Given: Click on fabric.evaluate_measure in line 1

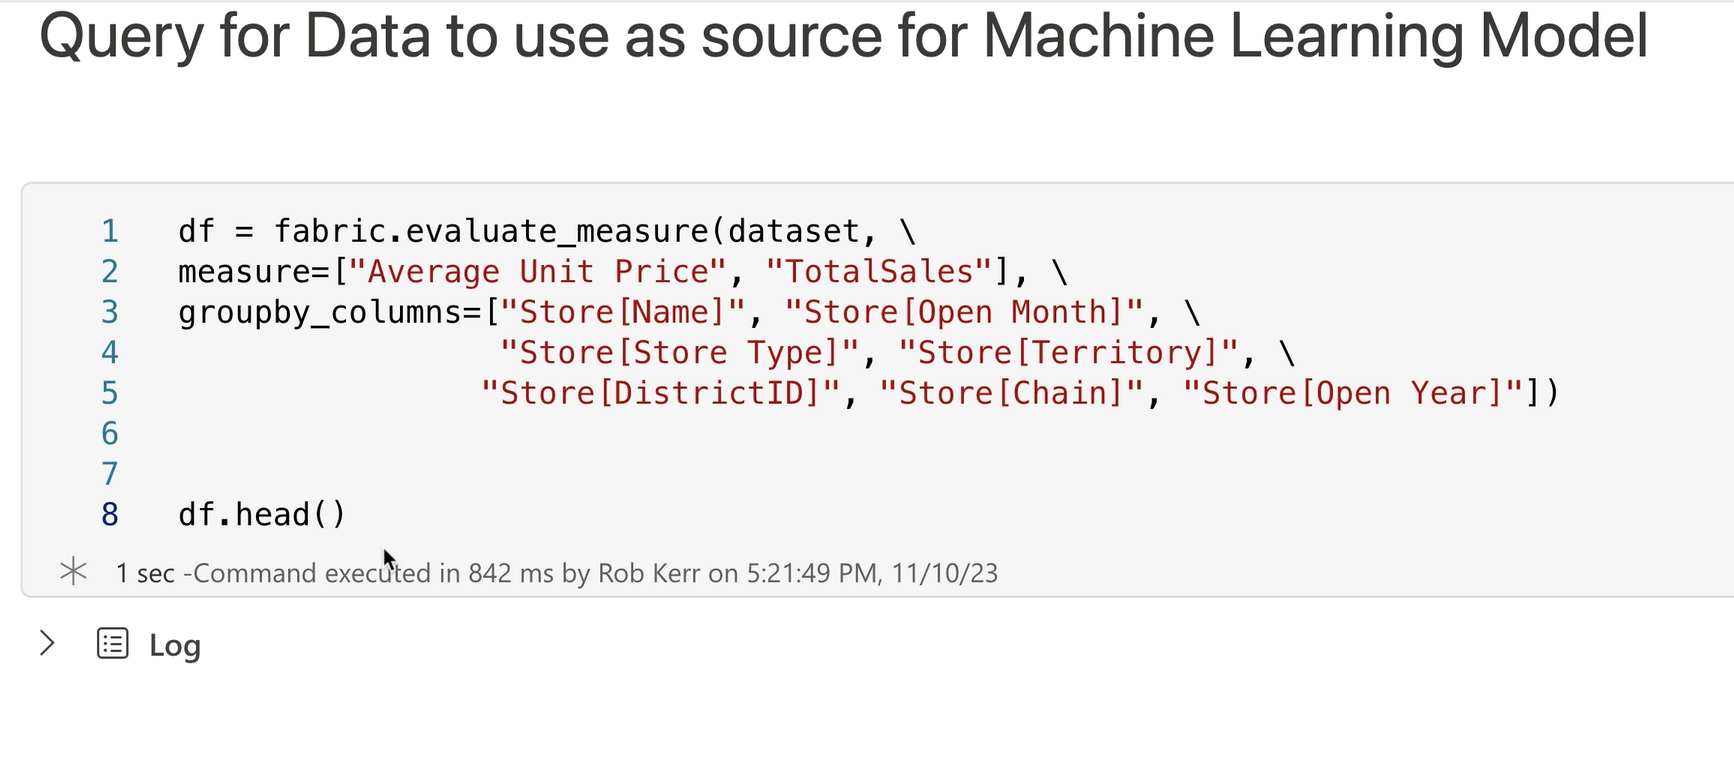Looking at the screenshot, I should [490, 231].
